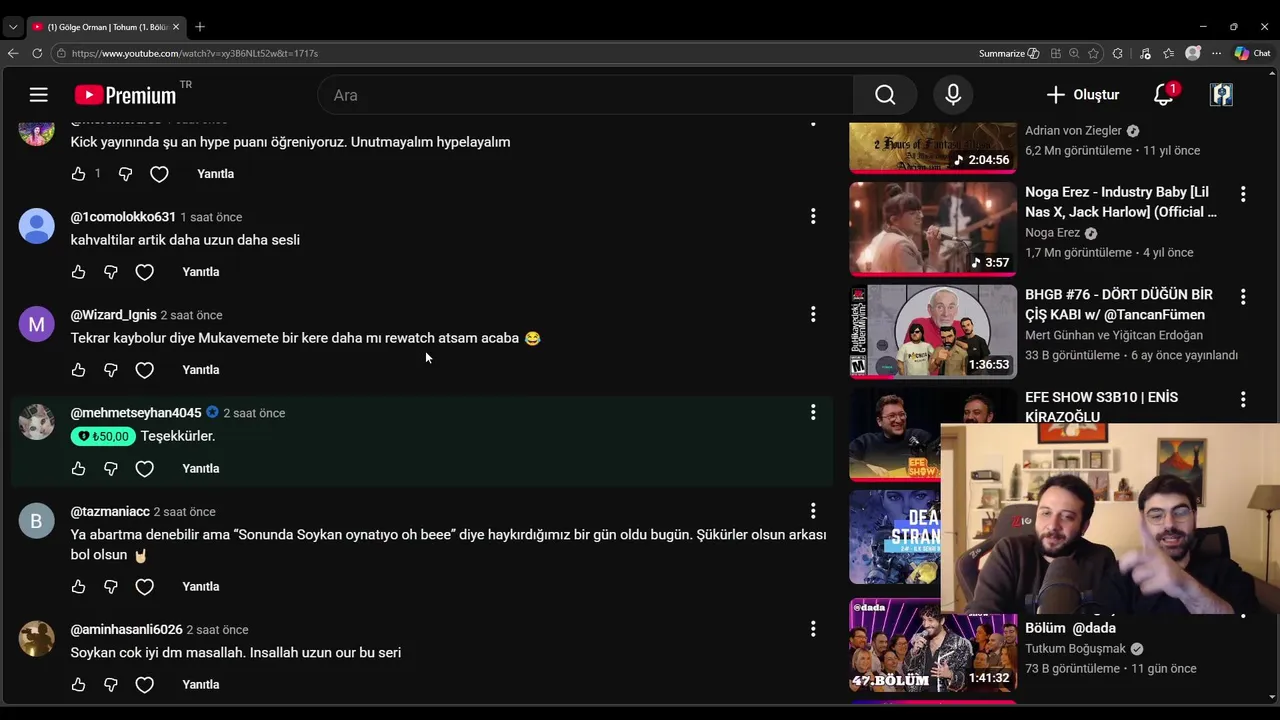The height and width of the screenshot is (720, 1280).
Task: Reply to the @Wizard_Ignis comment
Action: (200, 370)
